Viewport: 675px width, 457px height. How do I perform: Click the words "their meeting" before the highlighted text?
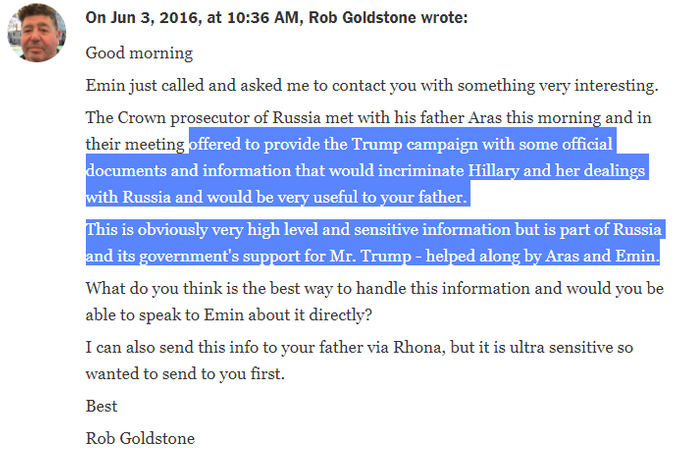135,145
